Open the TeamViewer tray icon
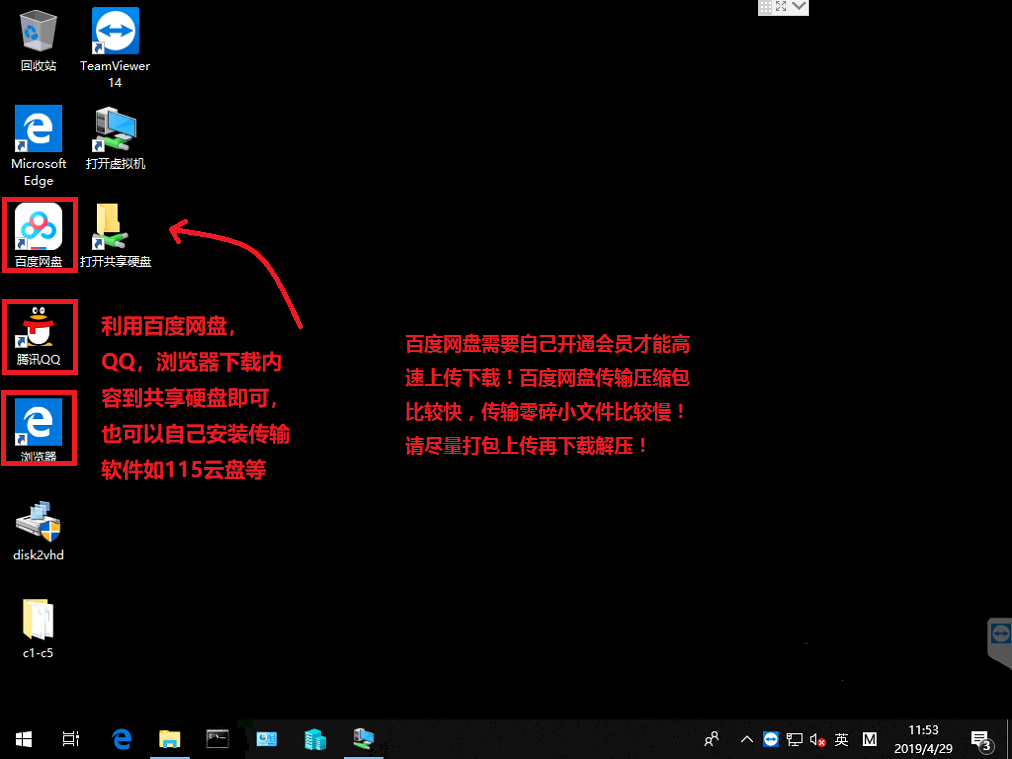The image size is (1012, 759). (771, 739)
